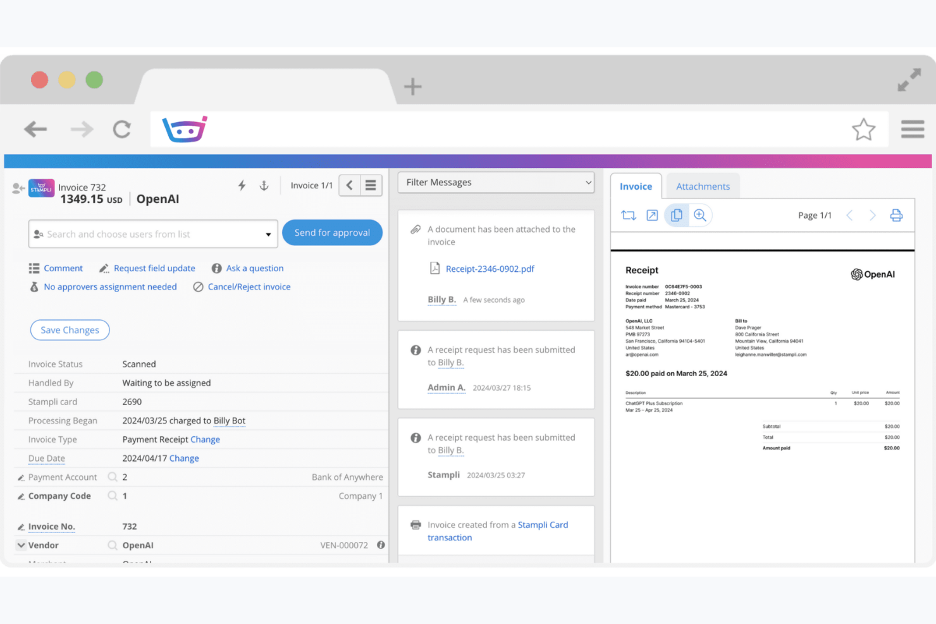936x624 pixels.
Task: Click Cancel/Reject invoice link
Action: point(249,287)
